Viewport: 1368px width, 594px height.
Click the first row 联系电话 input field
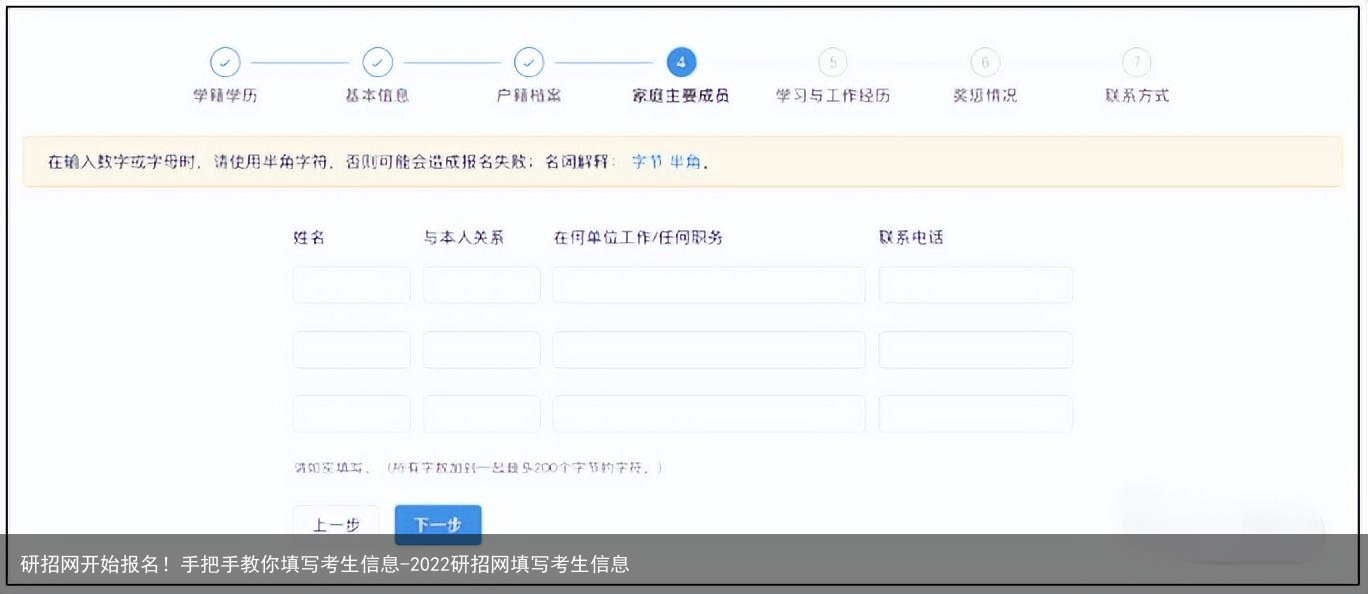click(975, 284)
